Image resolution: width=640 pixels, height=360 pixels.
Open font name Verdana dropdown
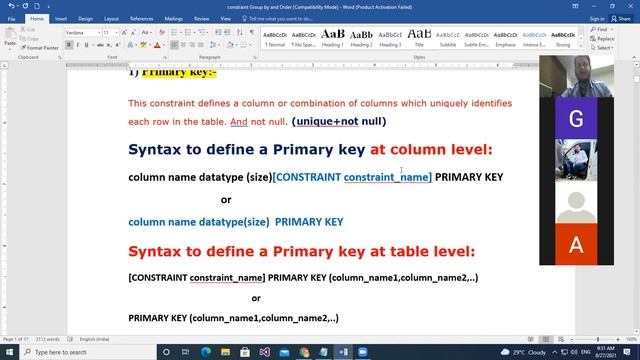(x=99, y=33)
